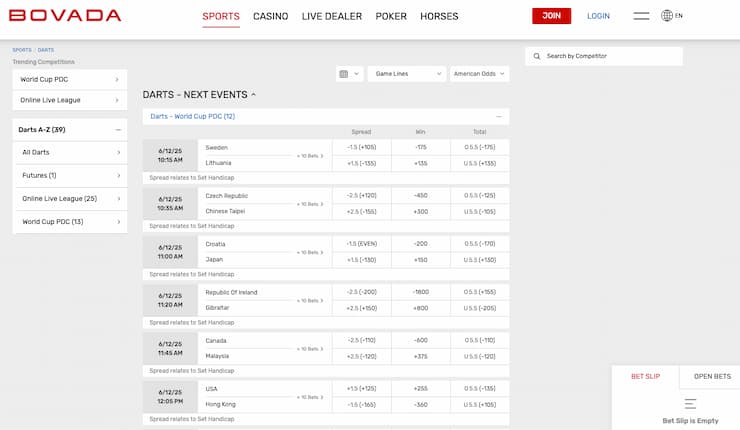Show +10 Bets for USA vs Hong Kong
740x430 pixels.
(x=310, y=397)
